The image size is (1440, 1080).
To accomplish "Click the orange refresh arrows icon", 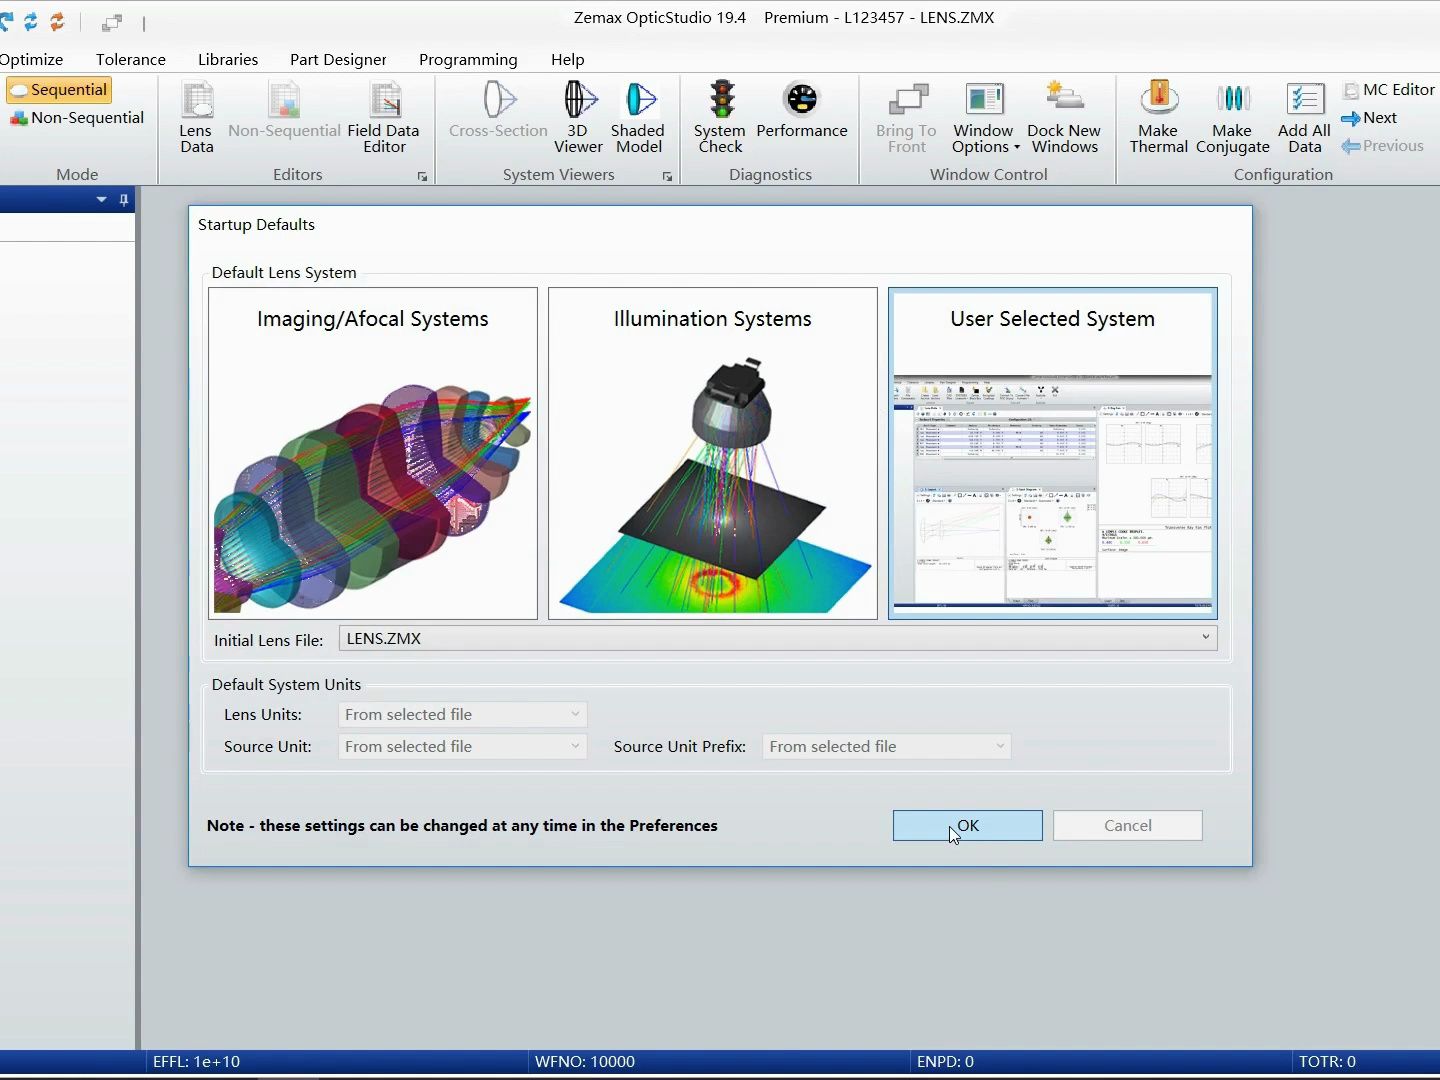I will pos(57,21).
